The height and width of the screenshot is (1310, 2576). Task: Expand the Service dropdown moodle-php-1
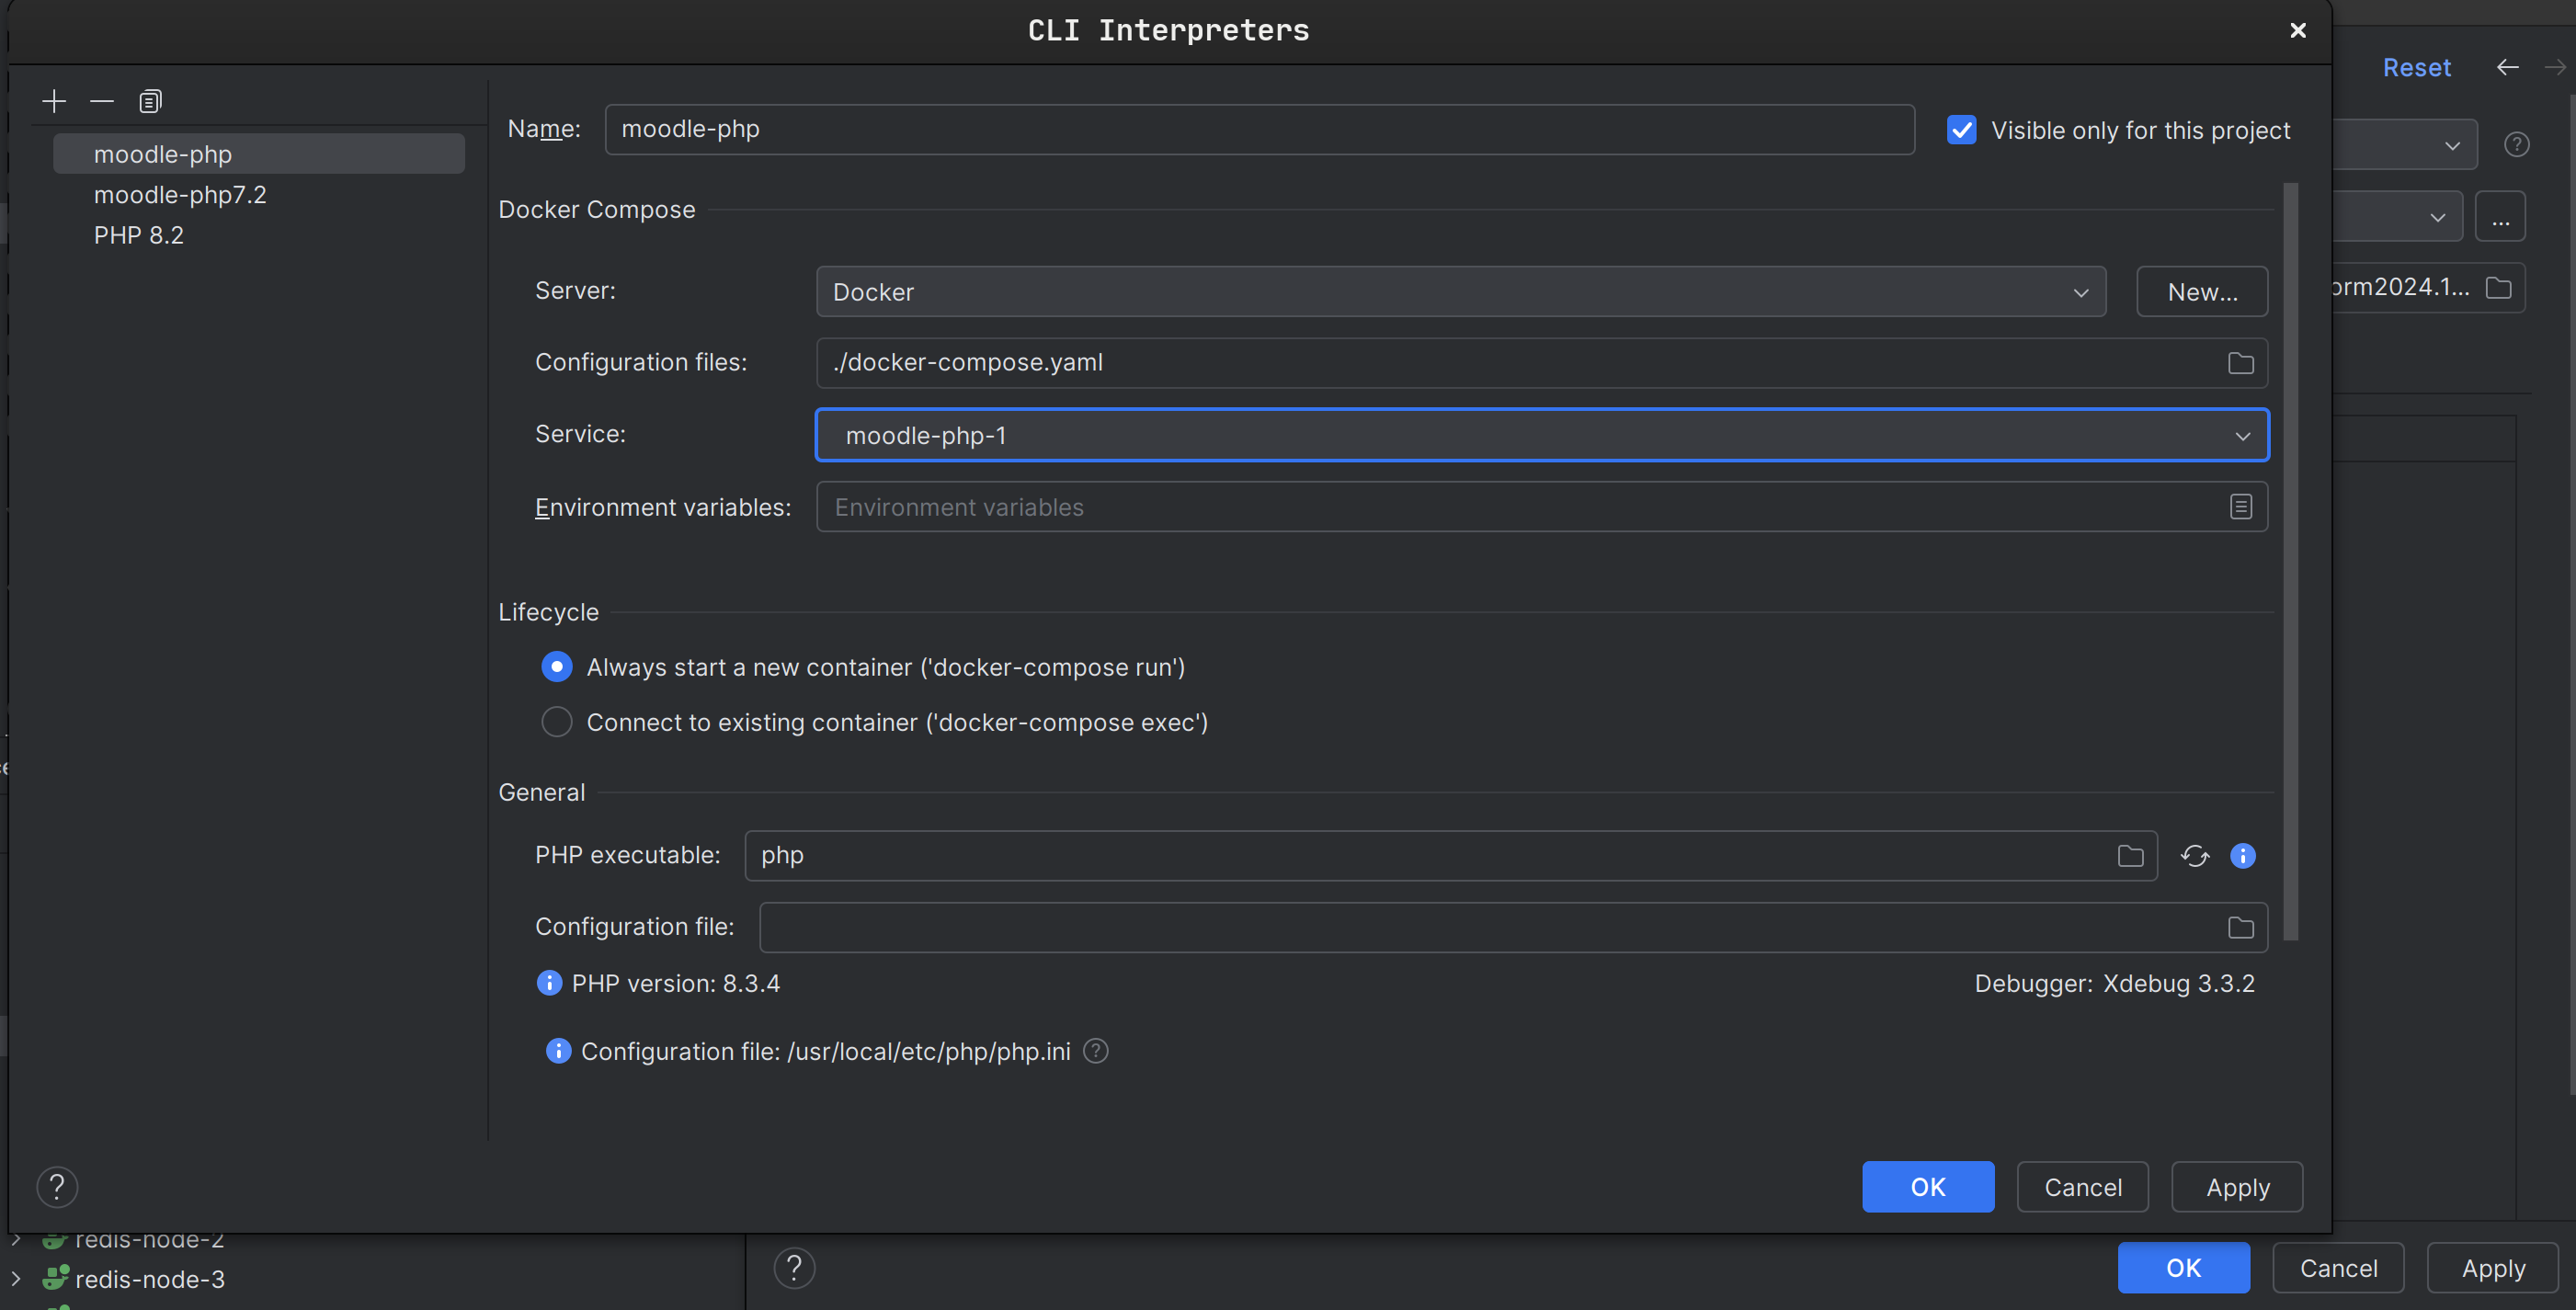1541,435
